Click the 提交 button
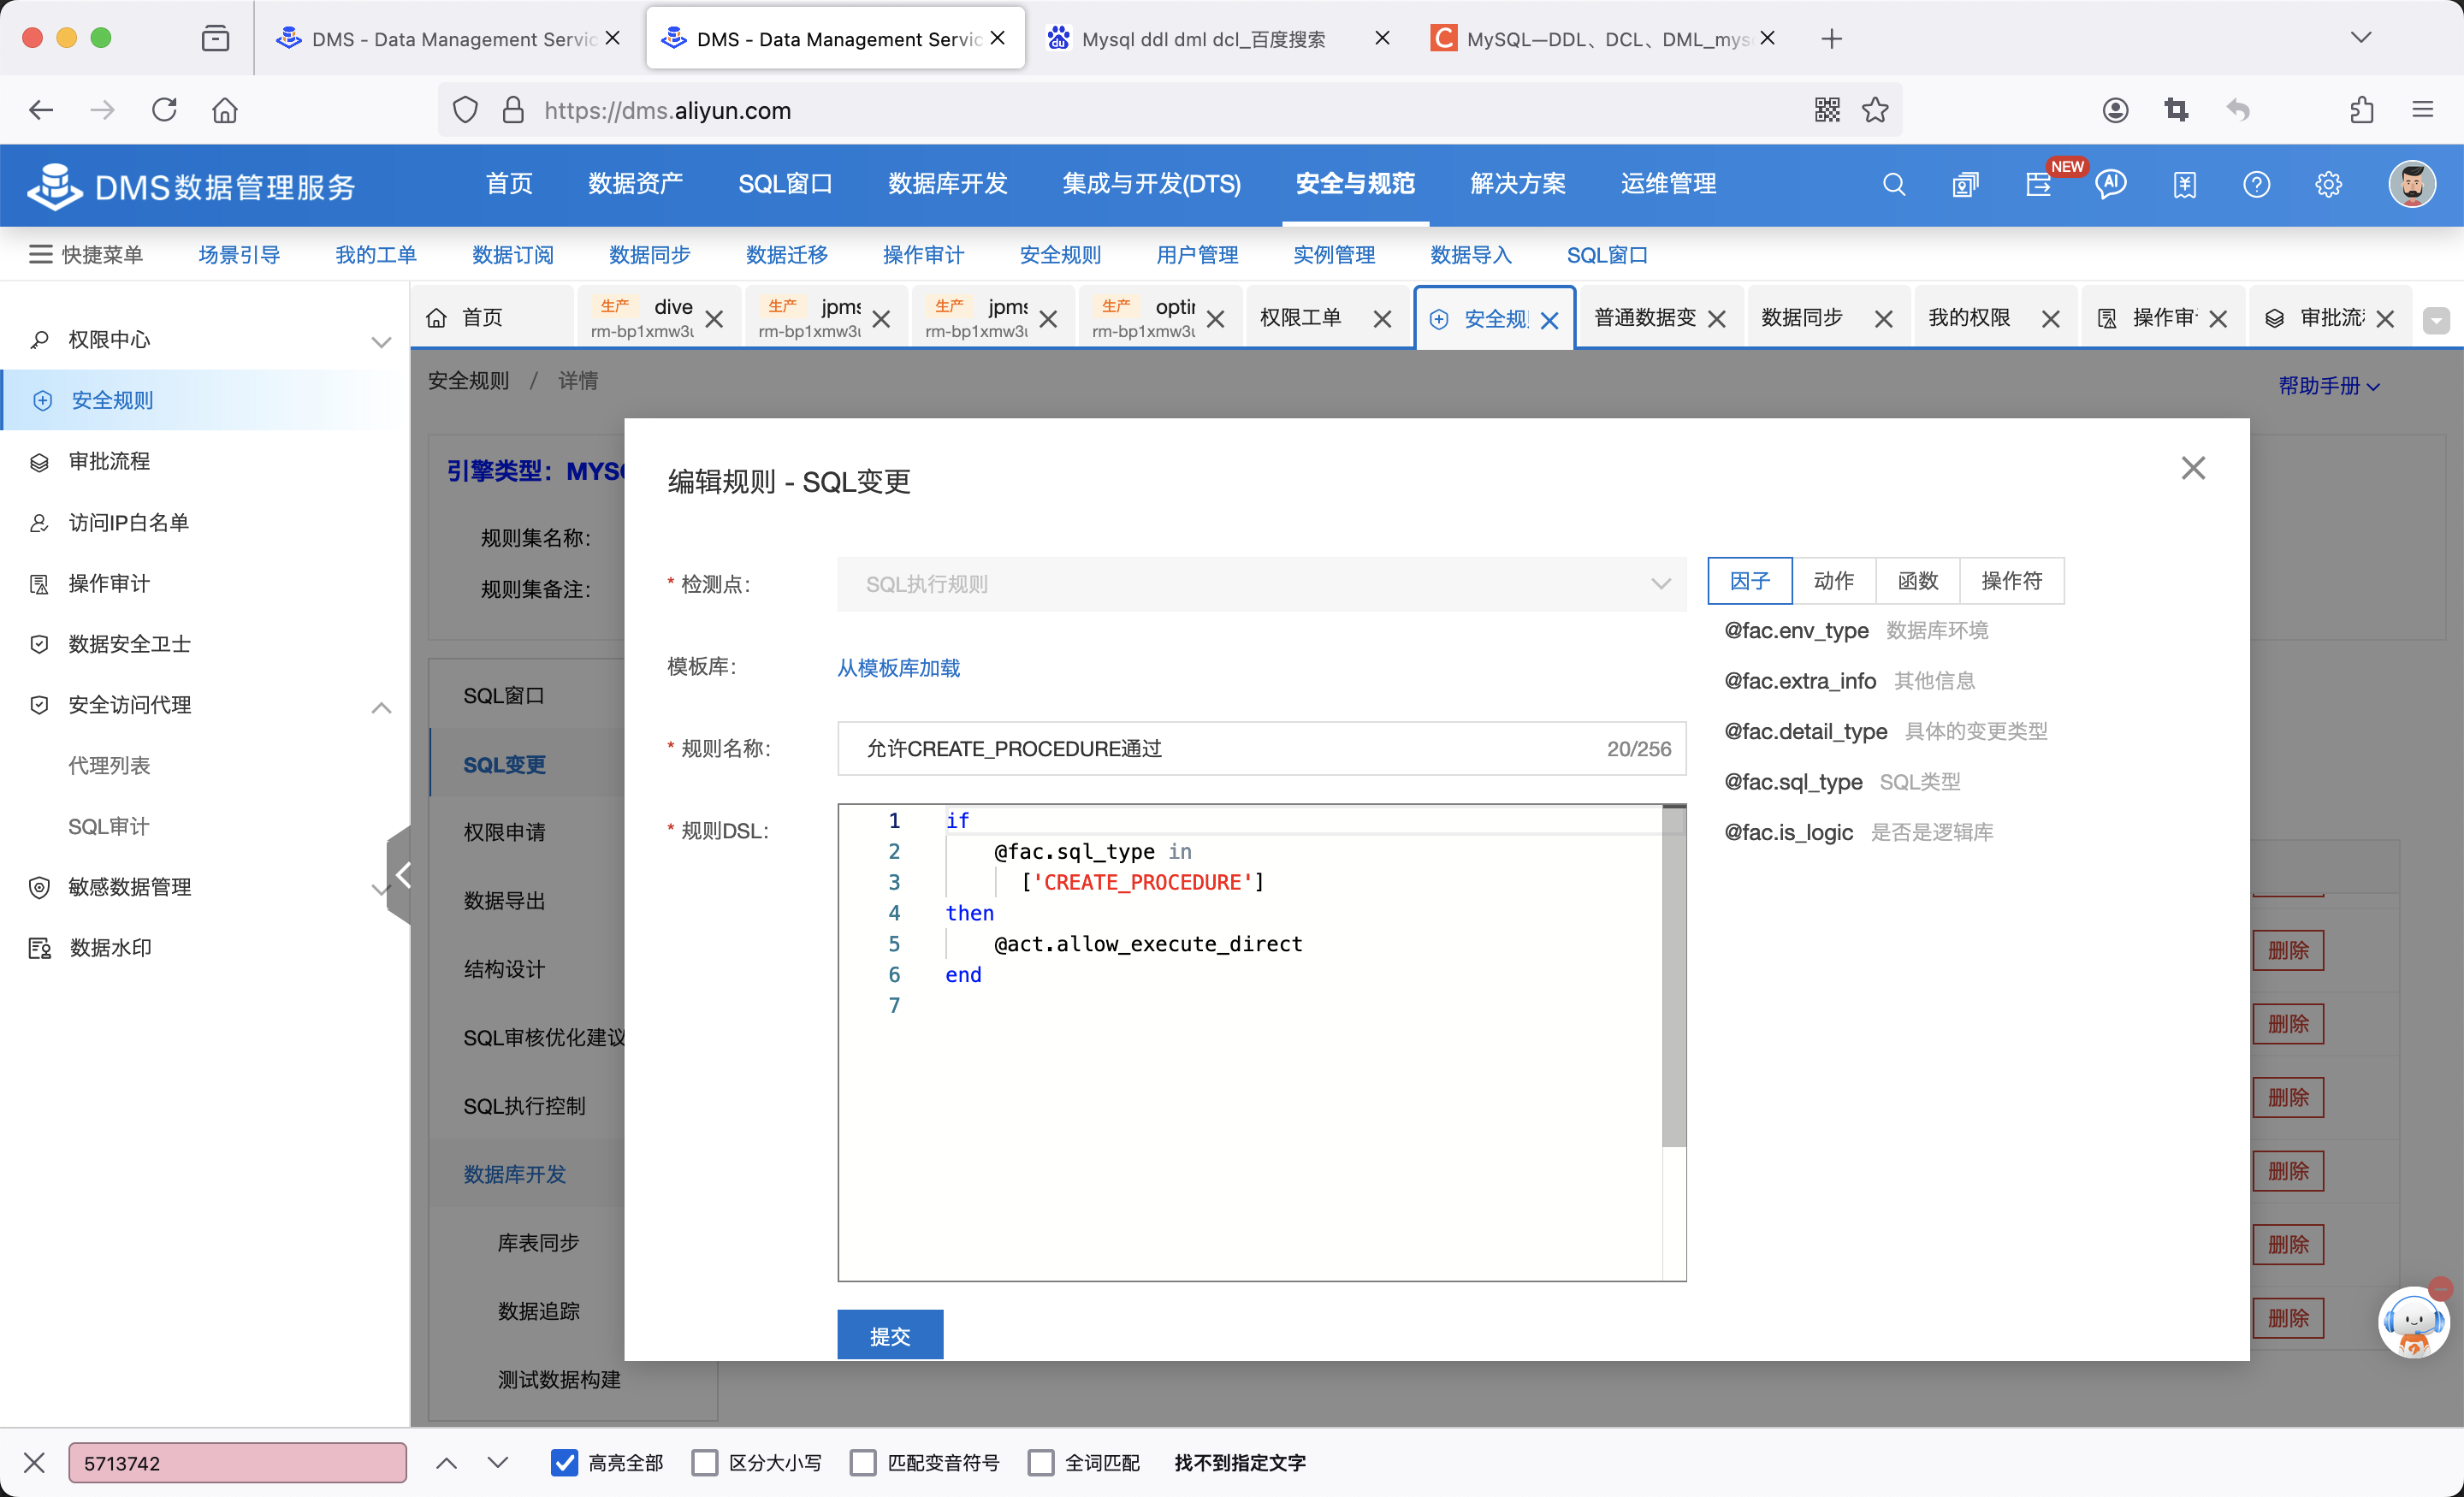 (889, 1335)
